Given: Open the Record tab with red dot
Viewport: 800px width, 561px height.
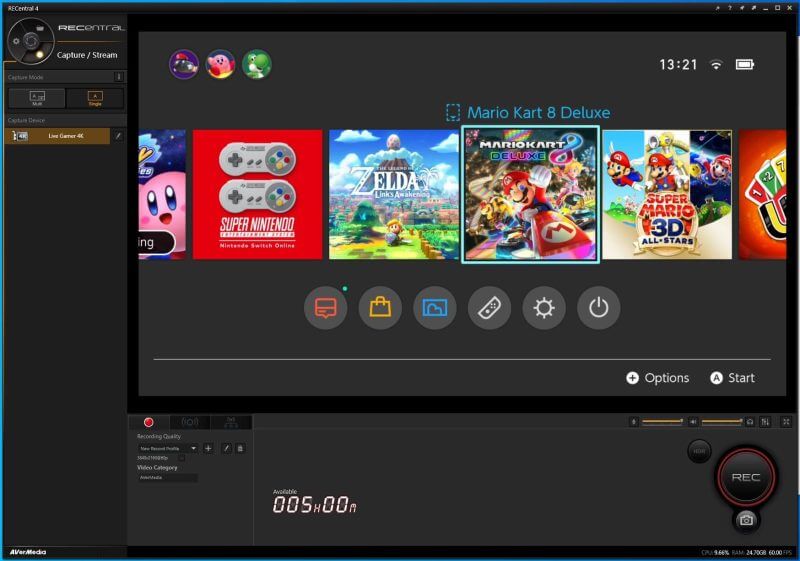Looking at the screenshot, I should 148,422.
